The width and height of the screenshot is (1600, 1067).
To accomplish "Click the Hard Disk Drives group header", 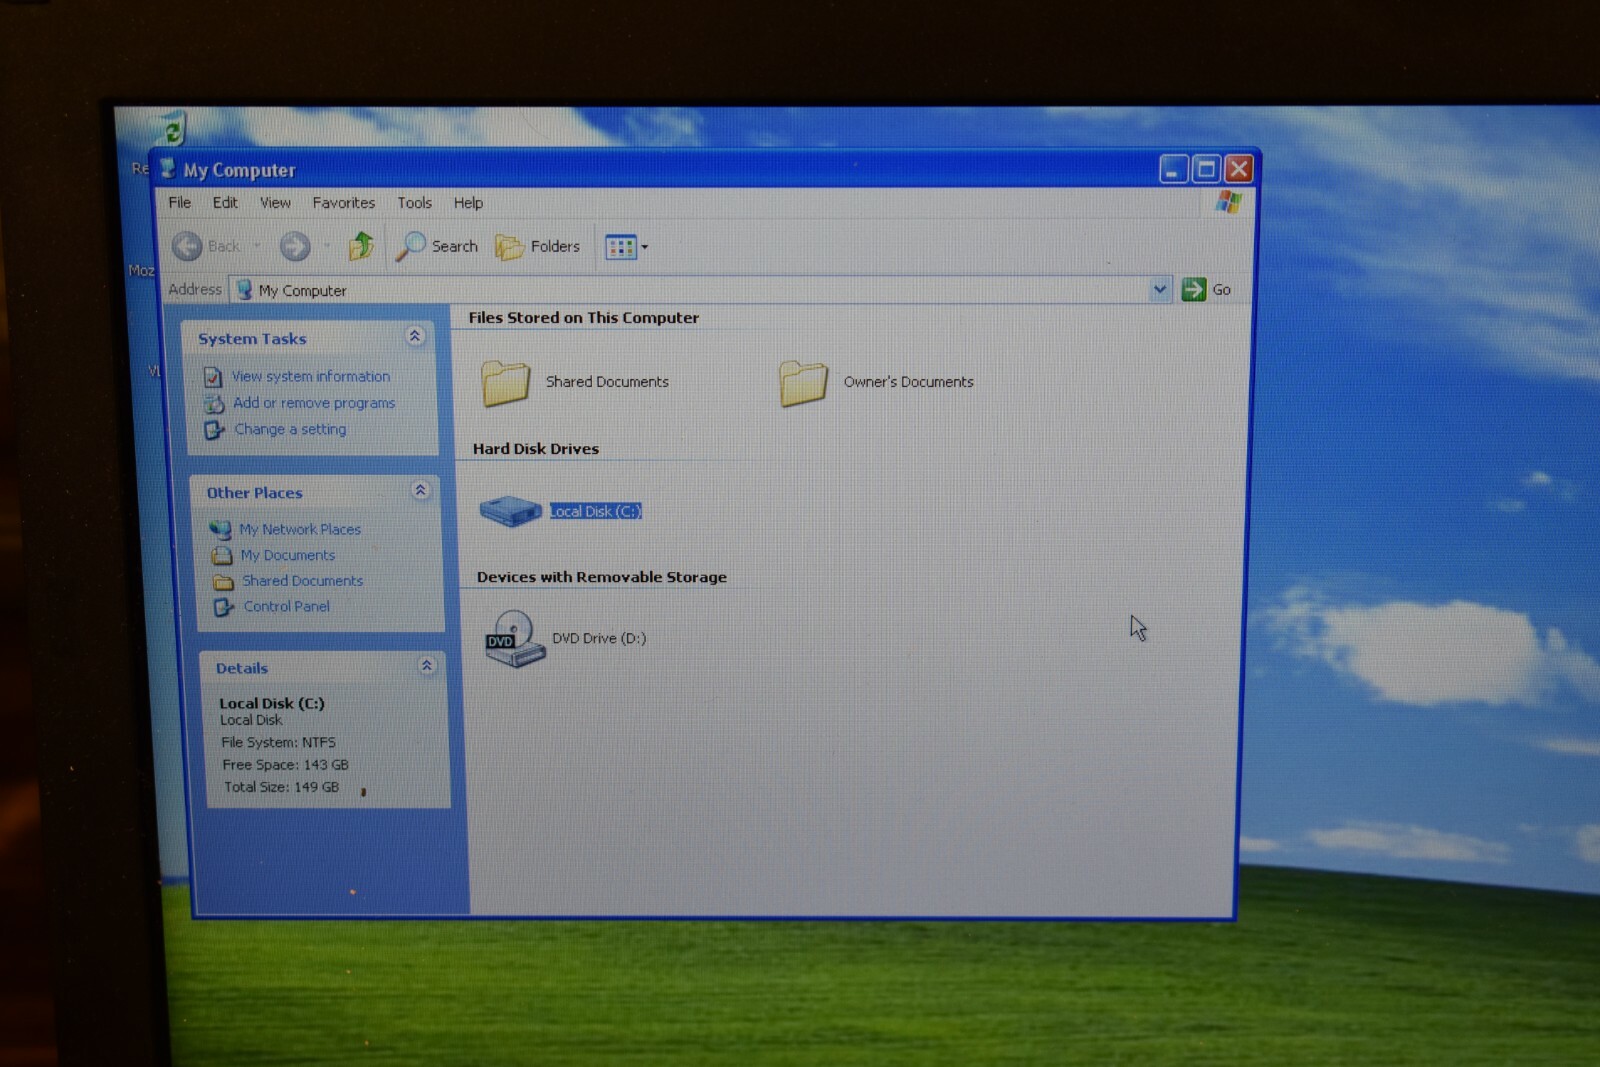I will pos(536,449).
